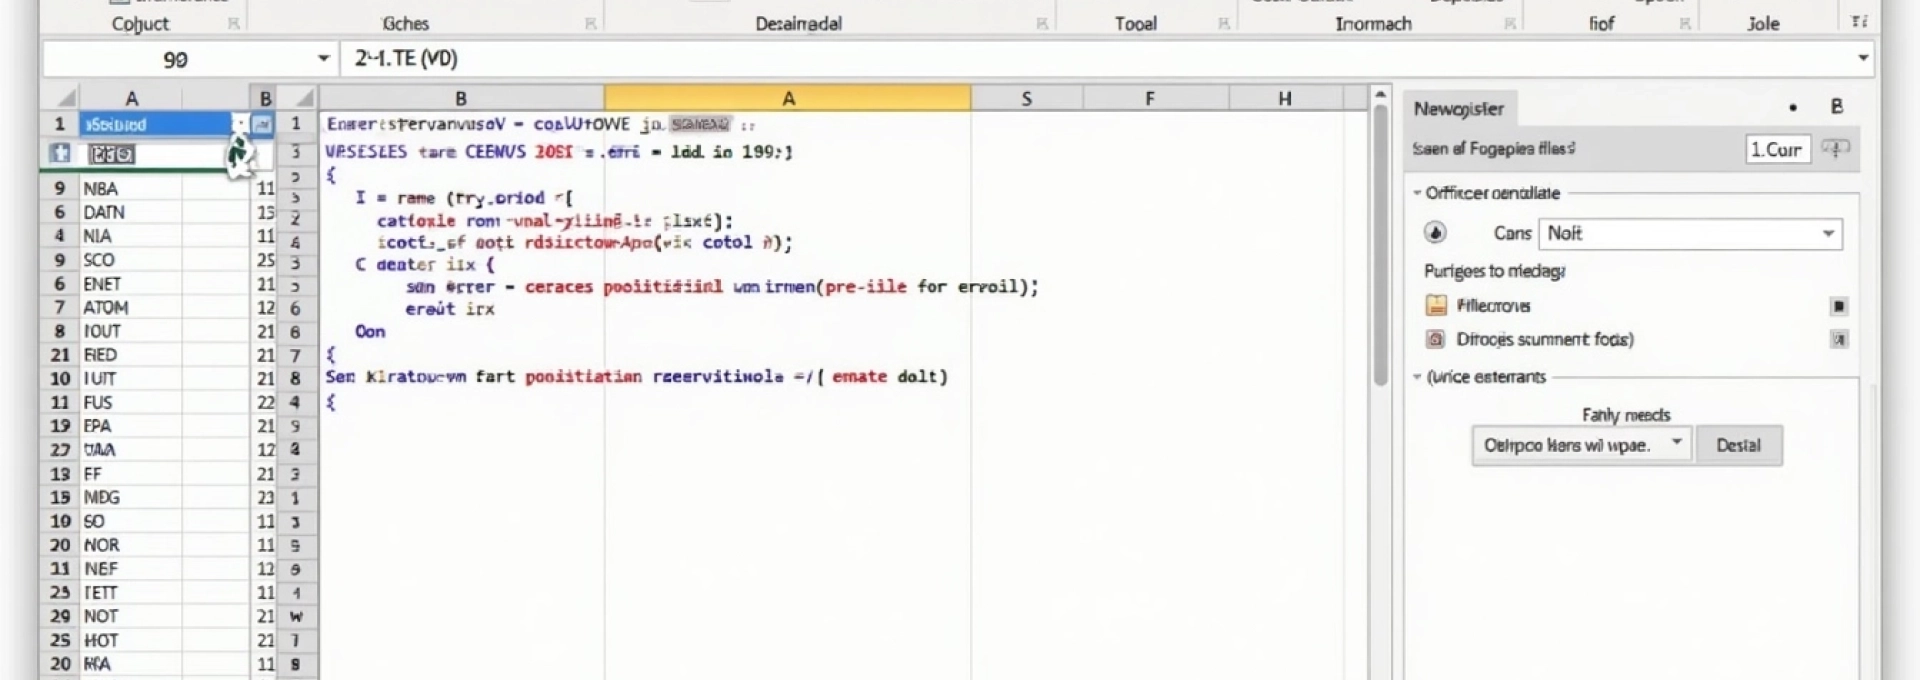
Task: Click the B icon in Newojister pane header
Action: [1836, 106]
